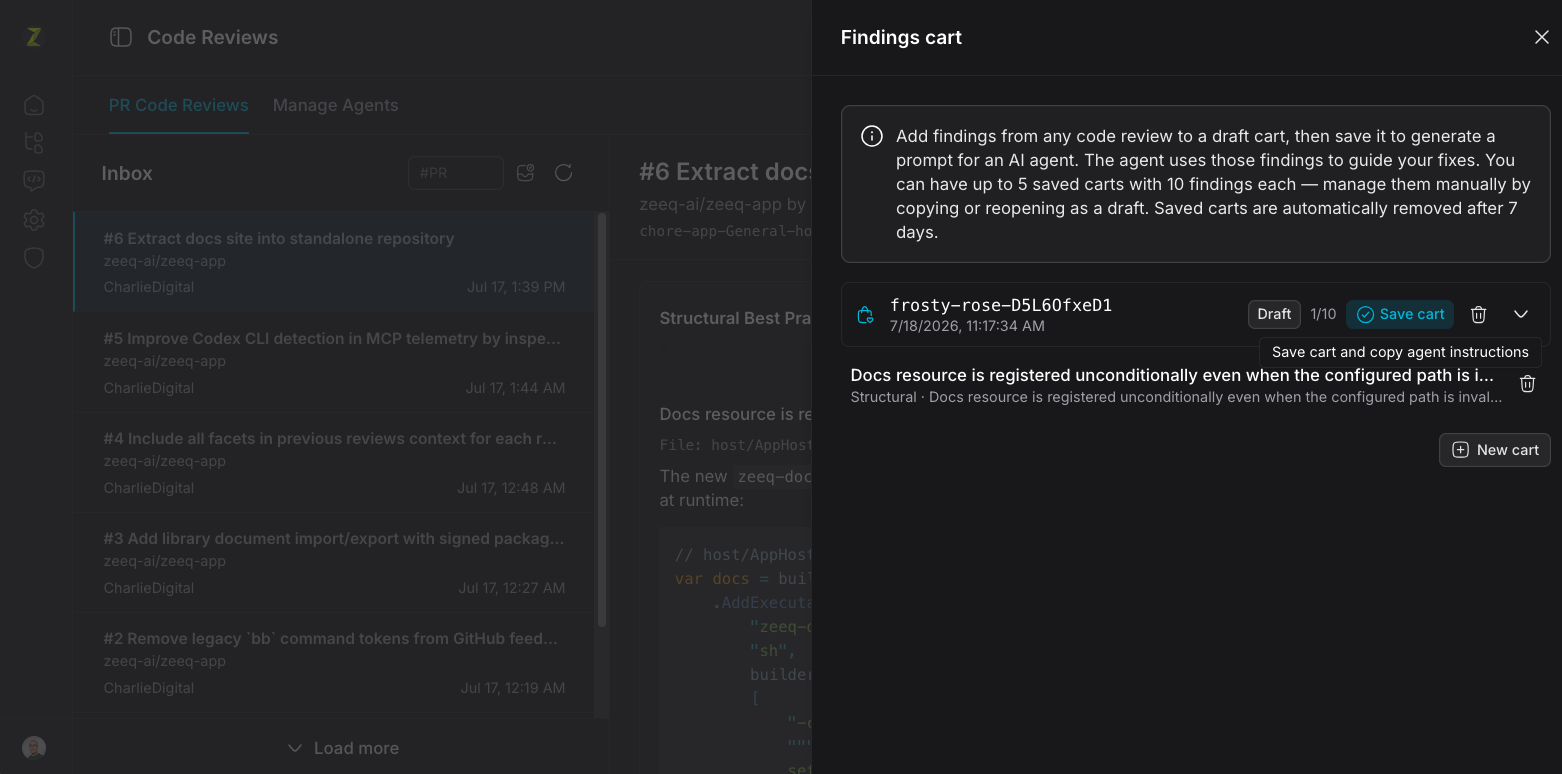The width and height of the screenshot is (1562, 774).
Task: Expand the list with Load more
Action: click(x=343, y=748)
